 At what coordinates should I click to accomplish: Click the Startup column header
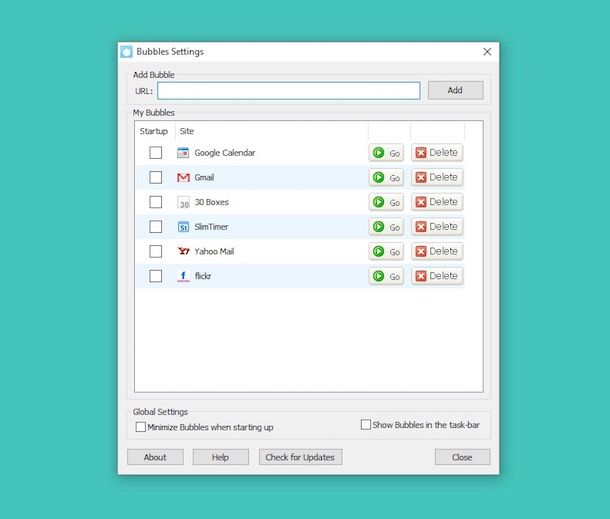click(154, 131)
